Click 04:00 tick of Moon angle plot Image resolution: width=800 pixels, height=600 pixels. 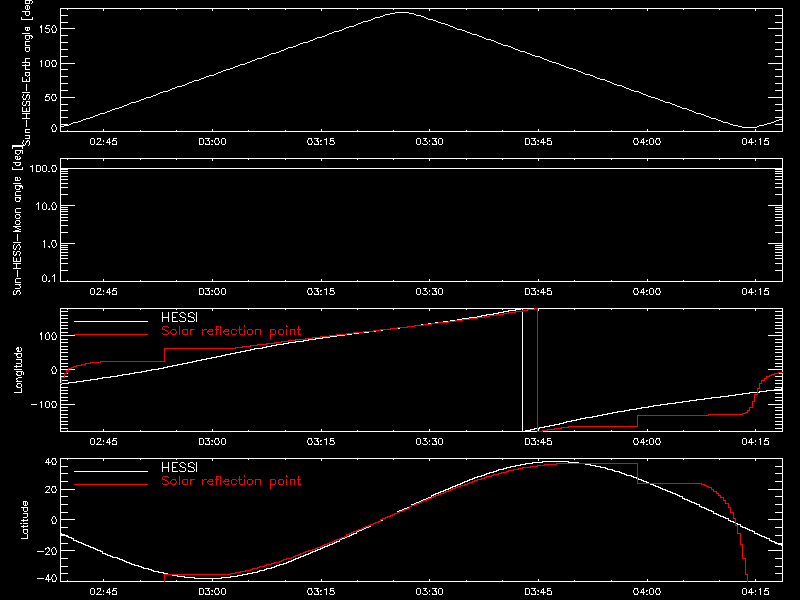647,291
